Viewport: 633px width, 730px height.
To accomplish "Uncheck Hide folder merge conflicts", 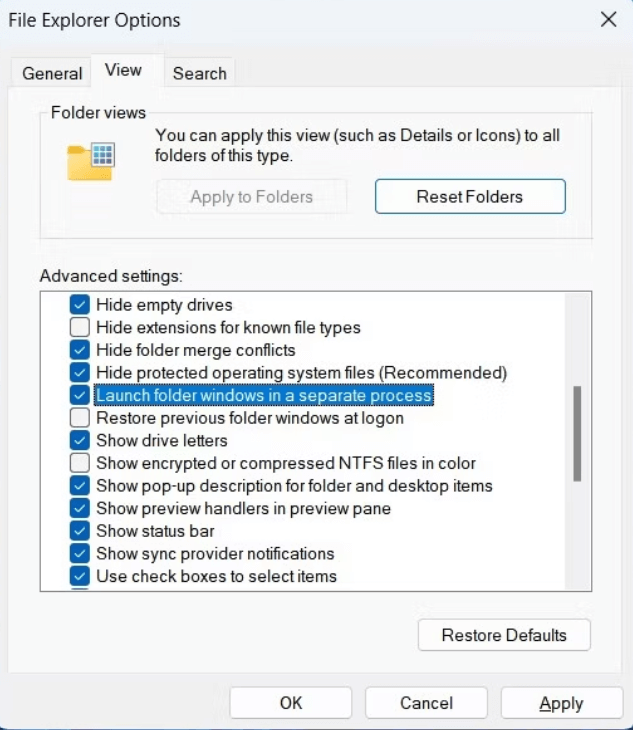I will tap(80, 350).
